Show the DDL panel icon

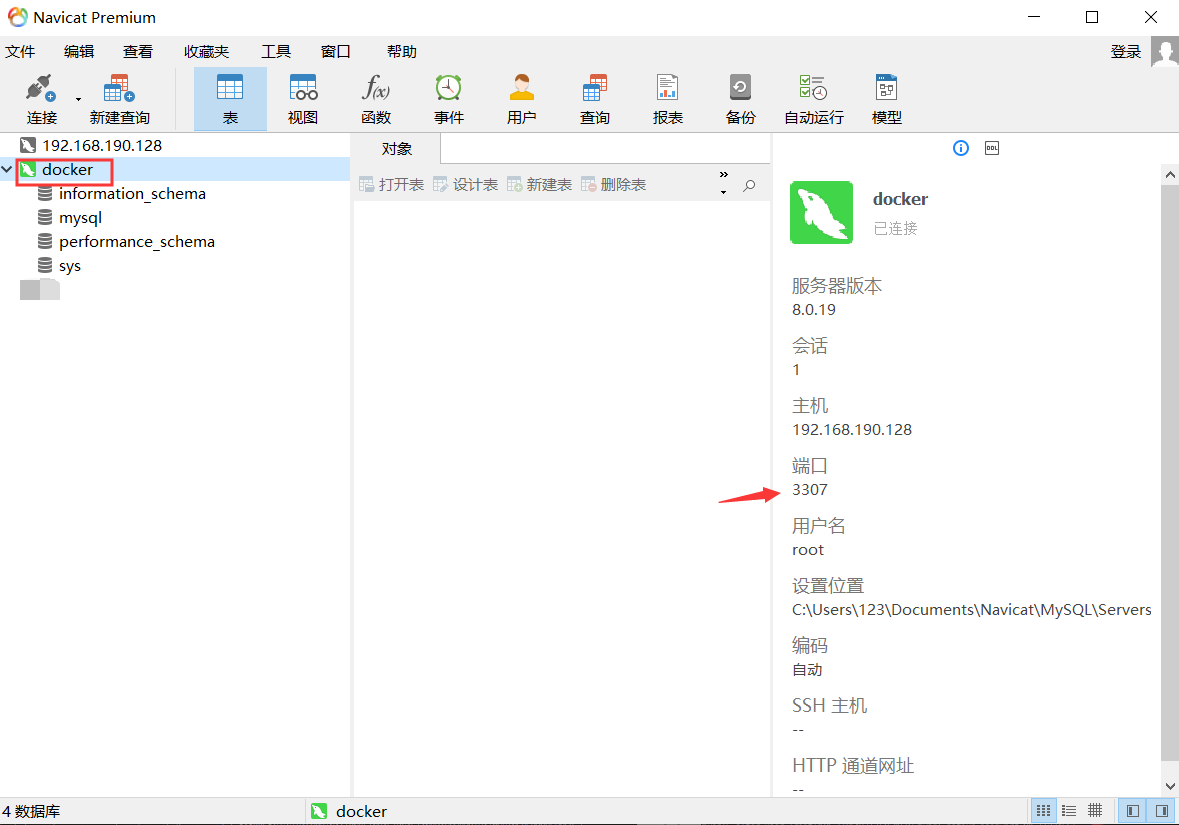(992, 148)
